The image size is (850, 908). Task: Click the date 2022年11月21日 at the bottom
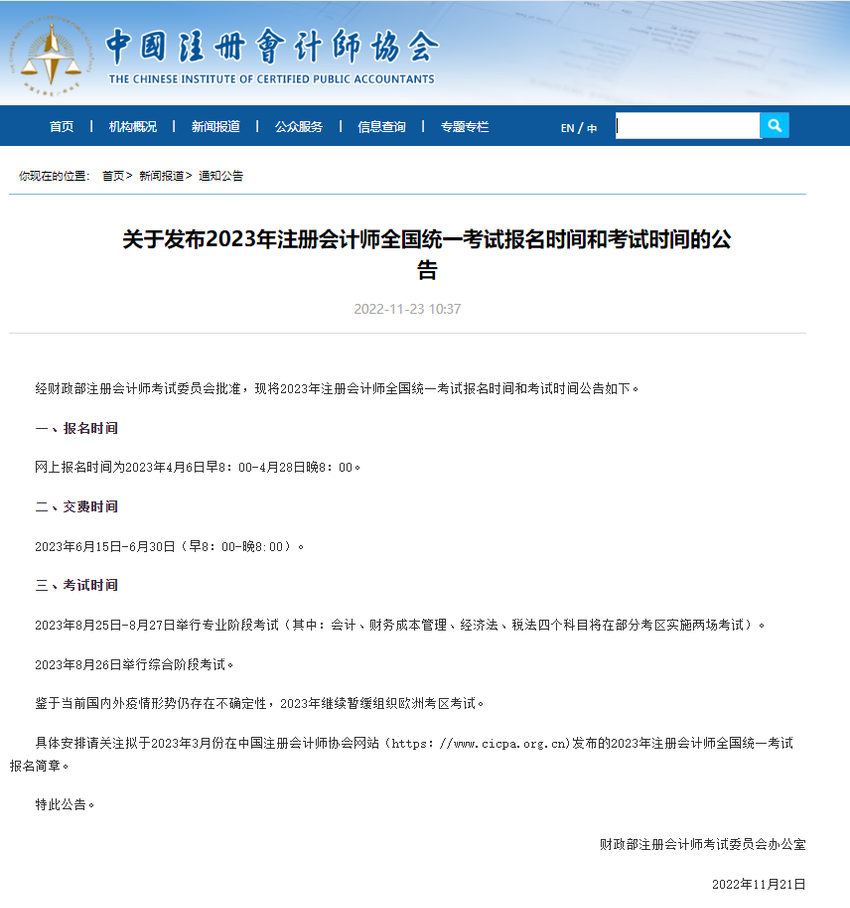(x=759, y=884)
